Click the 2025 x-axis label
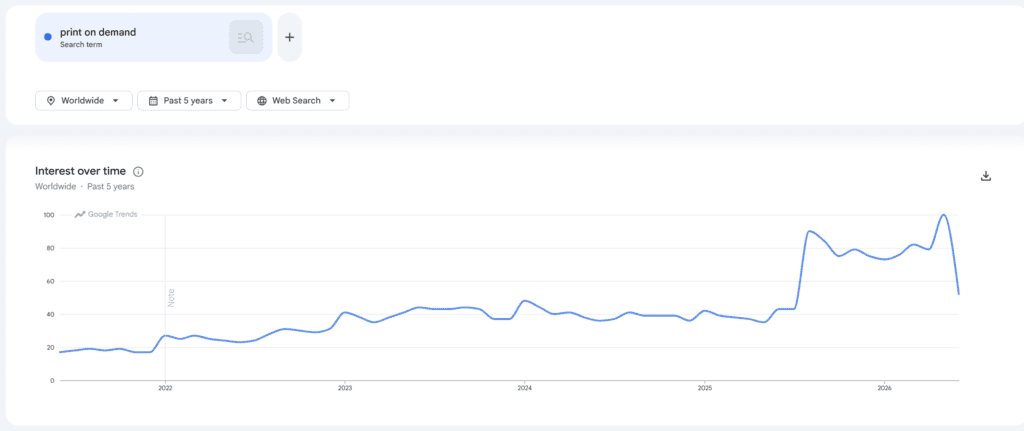 (704, 388)
